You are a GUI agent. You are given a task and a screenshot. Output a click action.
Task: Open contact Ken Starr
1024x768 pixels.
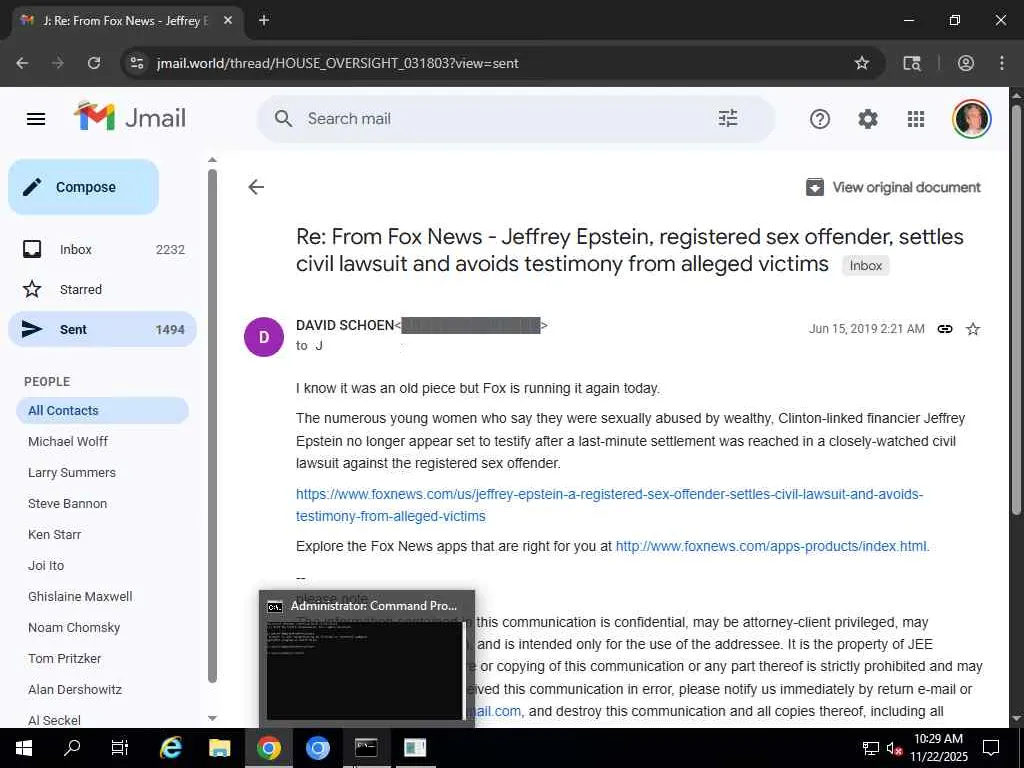pyautogui.click(x=54, y=534)
